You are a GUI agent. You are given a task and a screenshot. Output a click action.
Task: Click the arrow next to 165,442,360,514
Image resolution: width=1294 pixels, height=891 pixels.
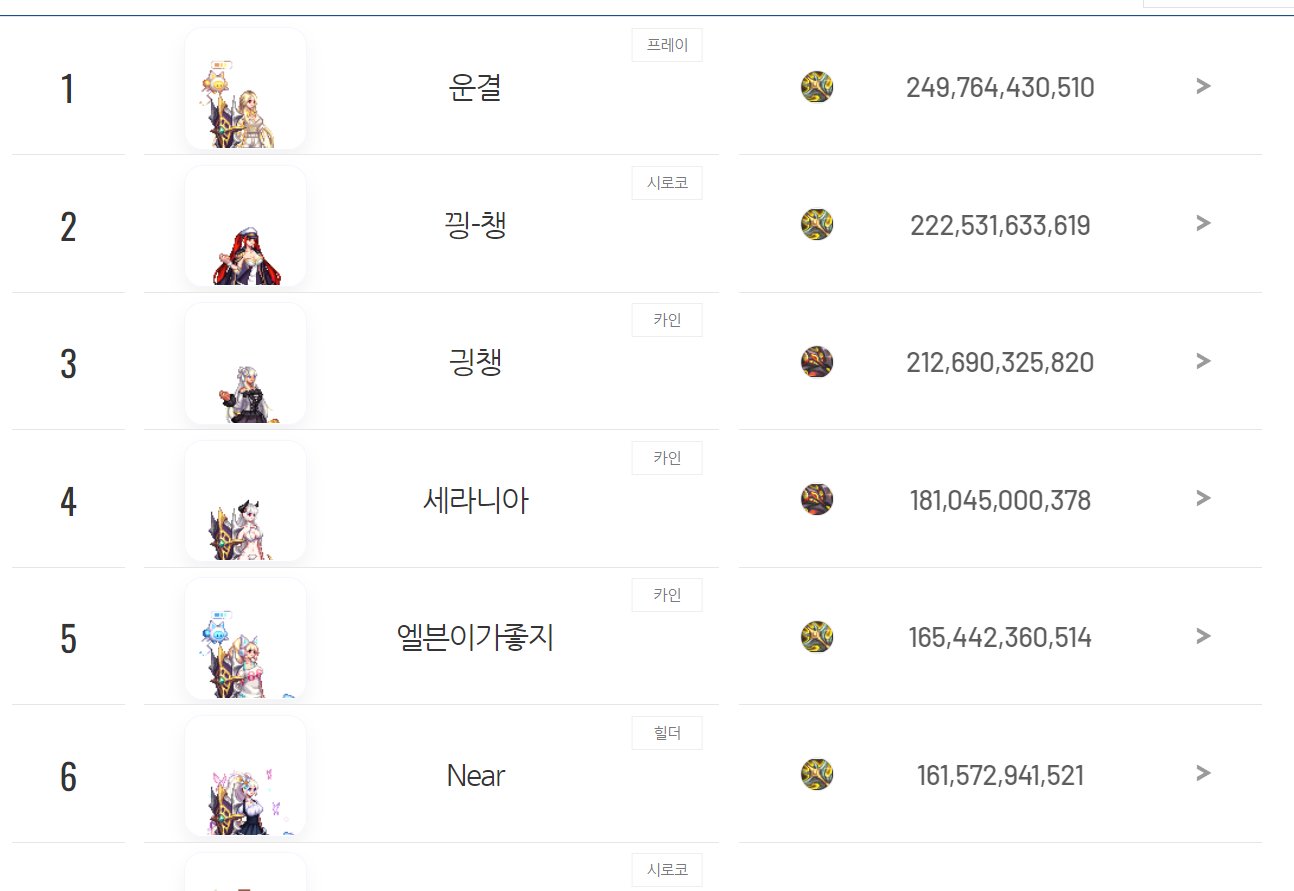click(1203, 636)
